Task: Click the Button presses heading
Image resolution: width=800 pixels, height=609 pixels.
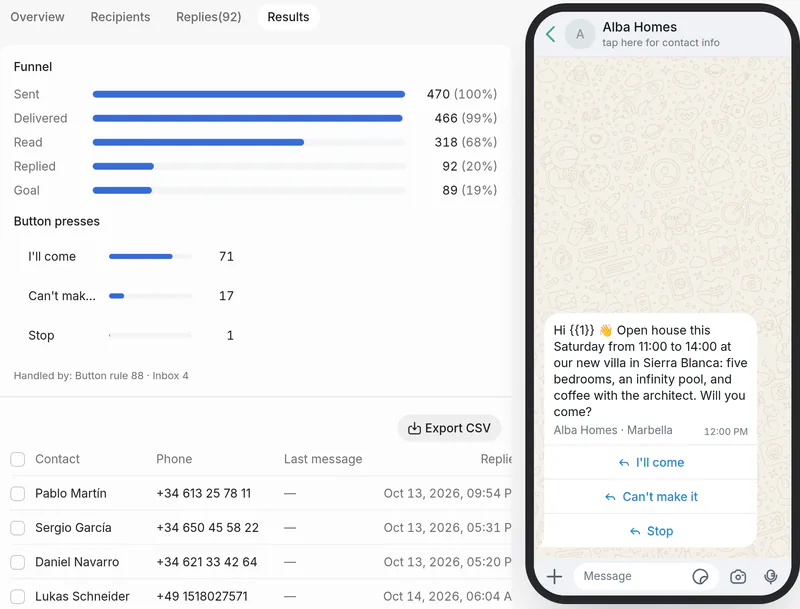Action: (57, 221)
